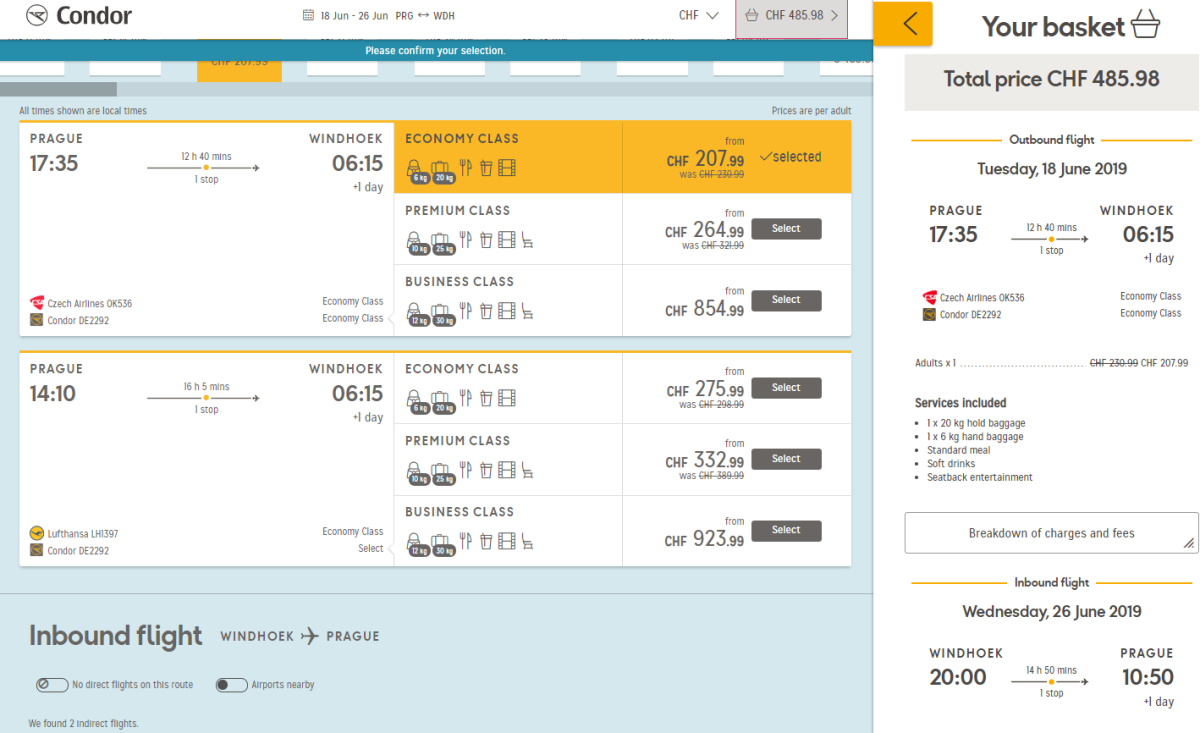Viewport: 1200px width, 733px height.
Task: Collapse the basket with the orange back arrow
Action: [x=909, y=24]
